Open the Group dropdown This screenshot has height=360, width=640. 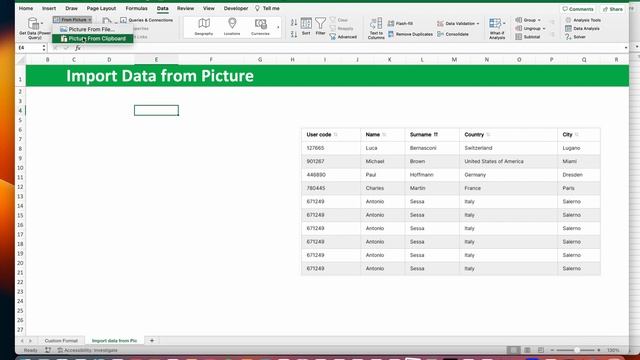(x=528, y=20)
